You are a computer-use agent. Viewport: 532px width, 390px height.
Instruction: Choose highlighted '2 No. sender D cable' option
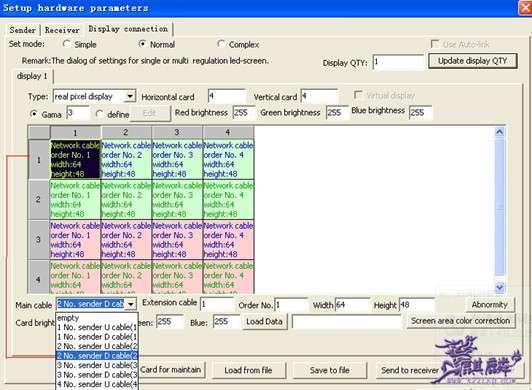pos(97,356)
